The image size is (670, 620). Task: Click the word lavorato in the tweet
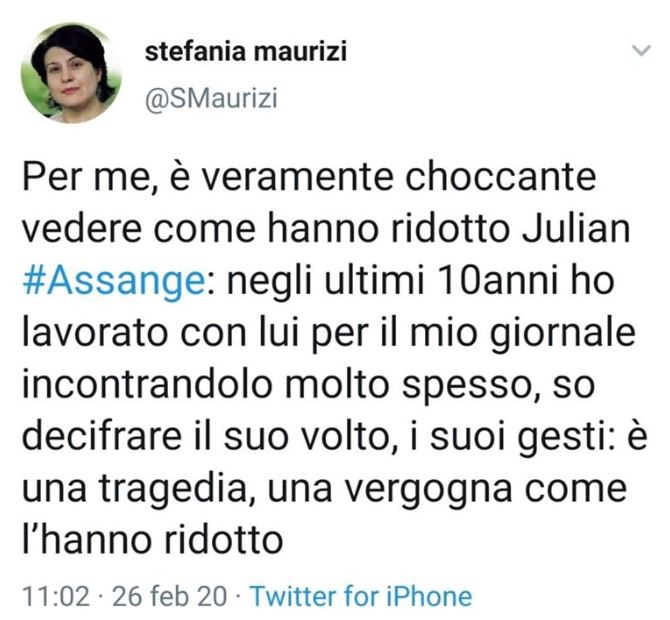point(94,332)
